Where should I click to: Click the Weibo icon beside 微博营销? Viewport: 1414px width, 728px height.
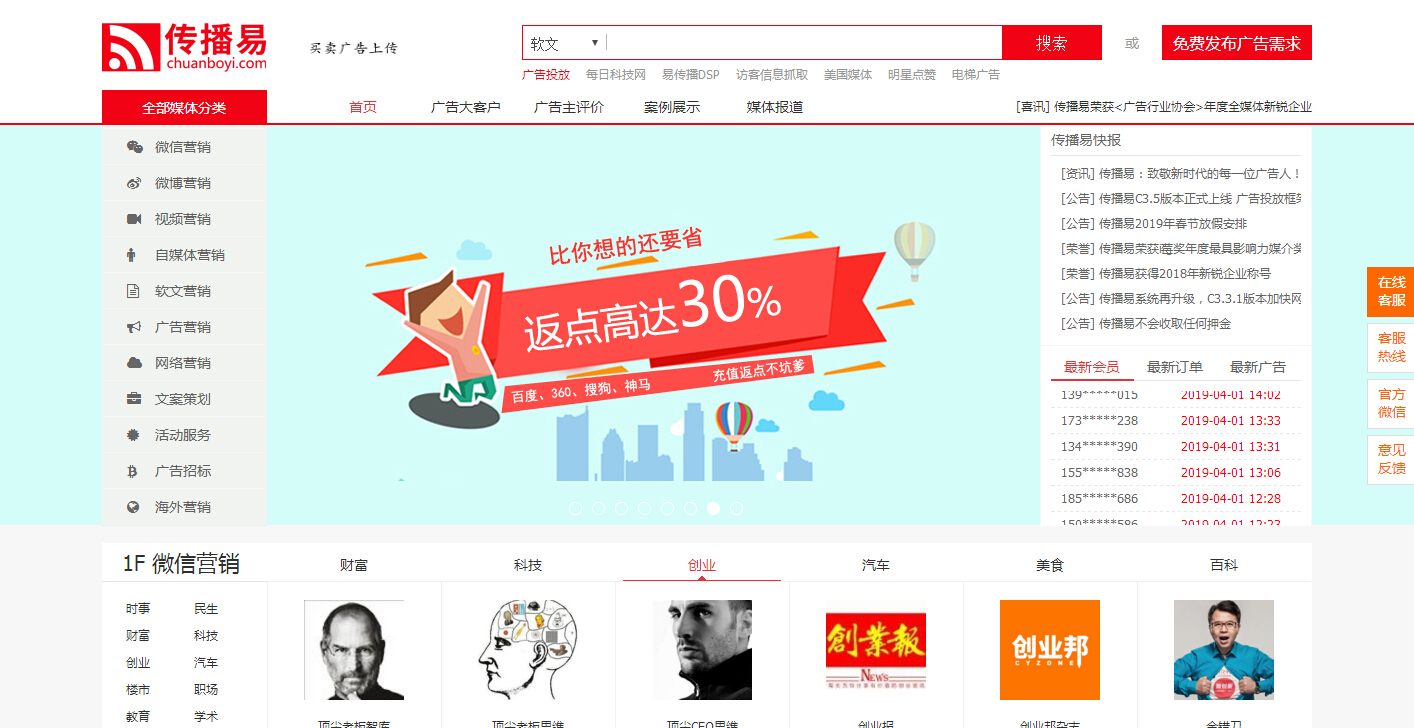[134, 183]
